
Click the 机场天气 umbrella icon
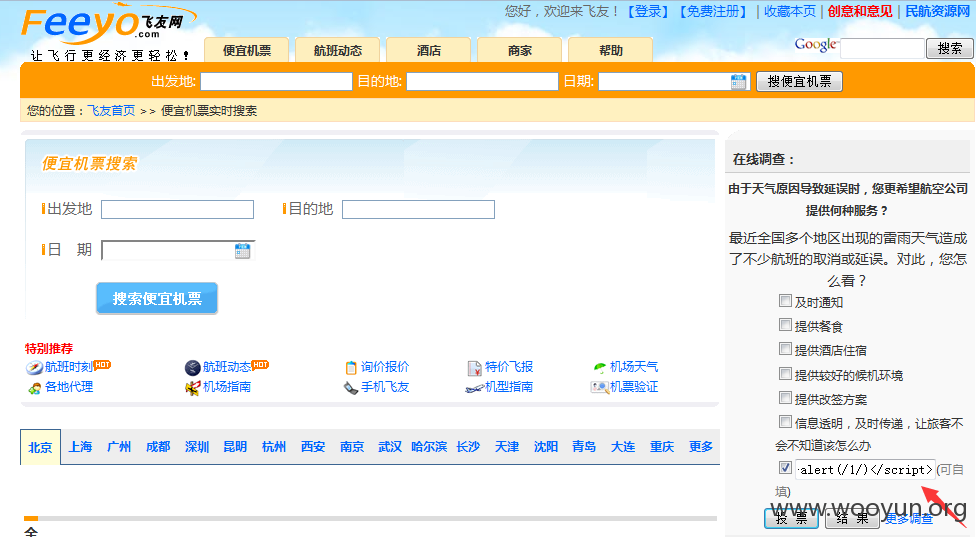(x=599, y=367)
